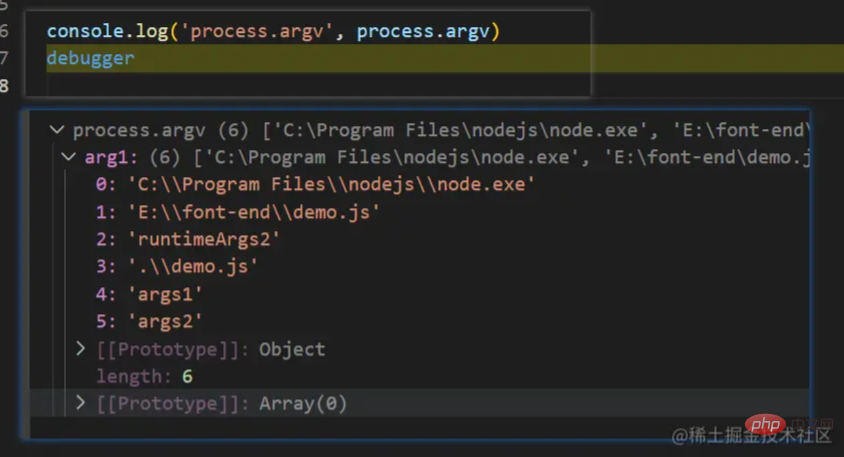Select index 0 node.exe path entry
The width and height of the screenshot is (844, 457).
[315, 185]
